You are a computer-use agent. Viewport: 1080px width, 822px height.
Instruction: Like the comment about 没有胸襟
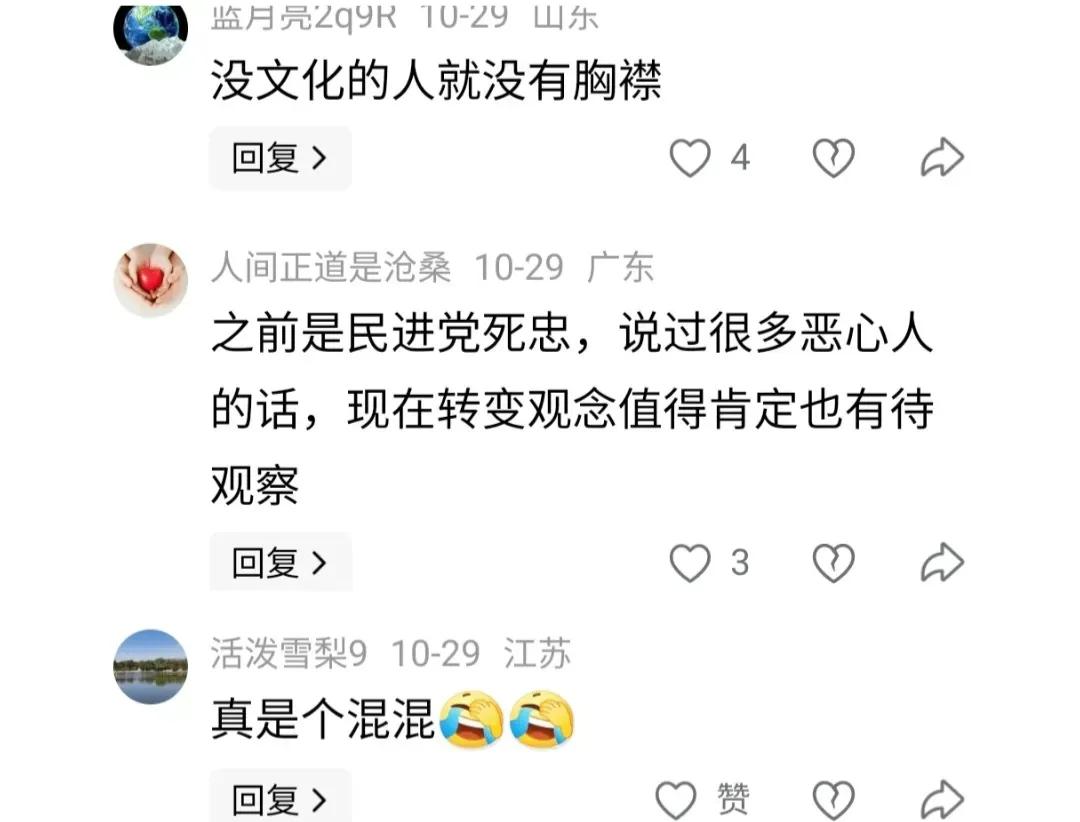pos(689,158)
